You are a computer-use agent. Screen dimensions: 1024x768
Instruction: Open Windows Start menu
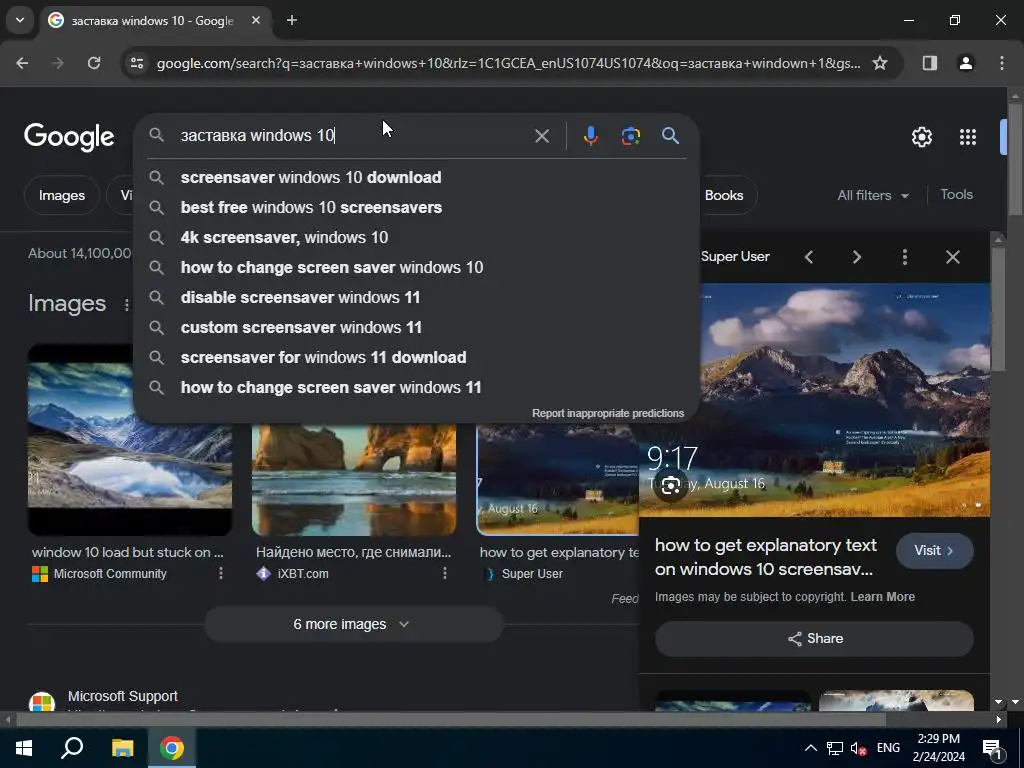click(24, 748)
